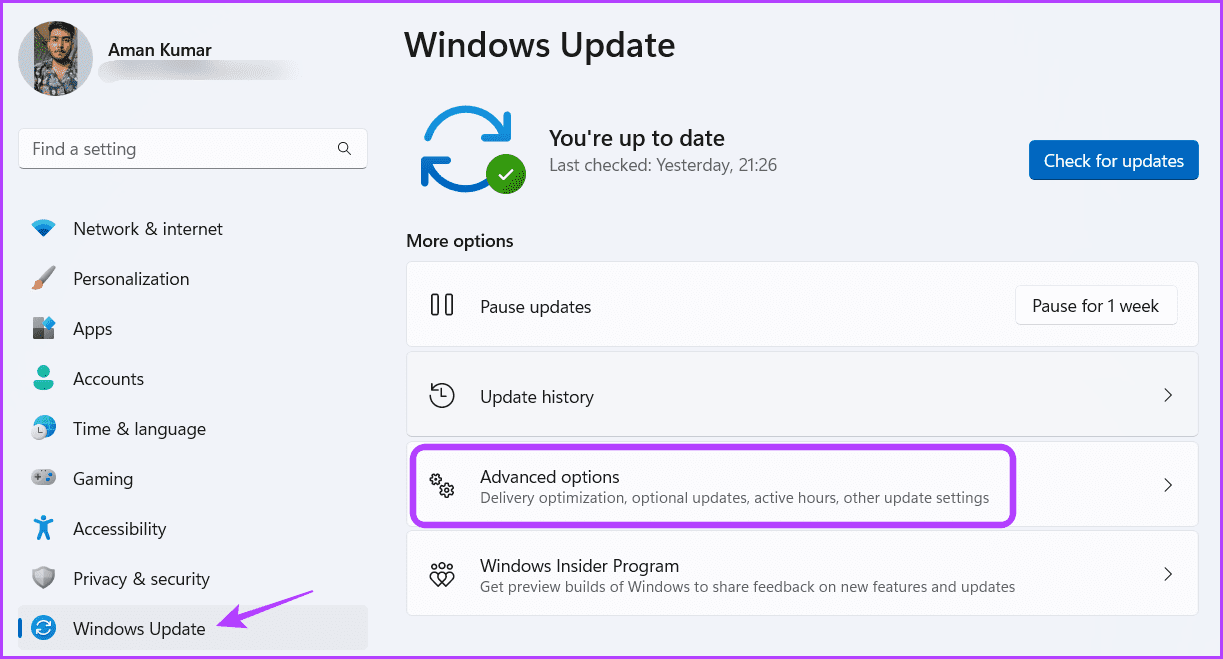Image resolution: width=1223 pixels, height=659 pixels.
Task: Go to Apps settings
Action: (x=193, y=329)
